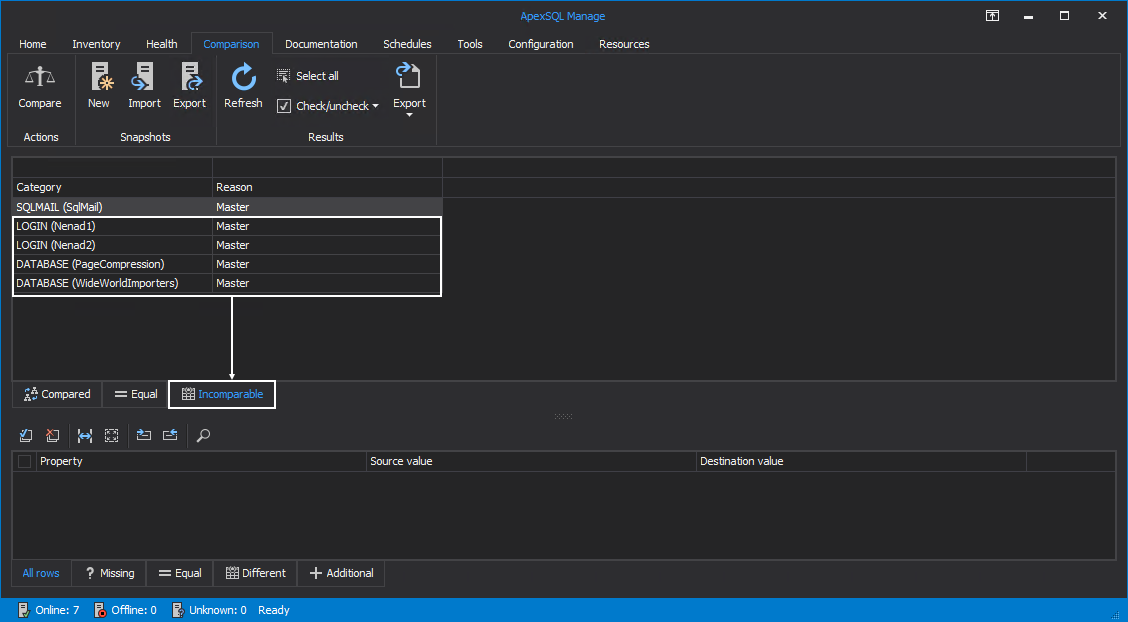
Task: Click the right-arrow panel icon
Action: point(144,435)
